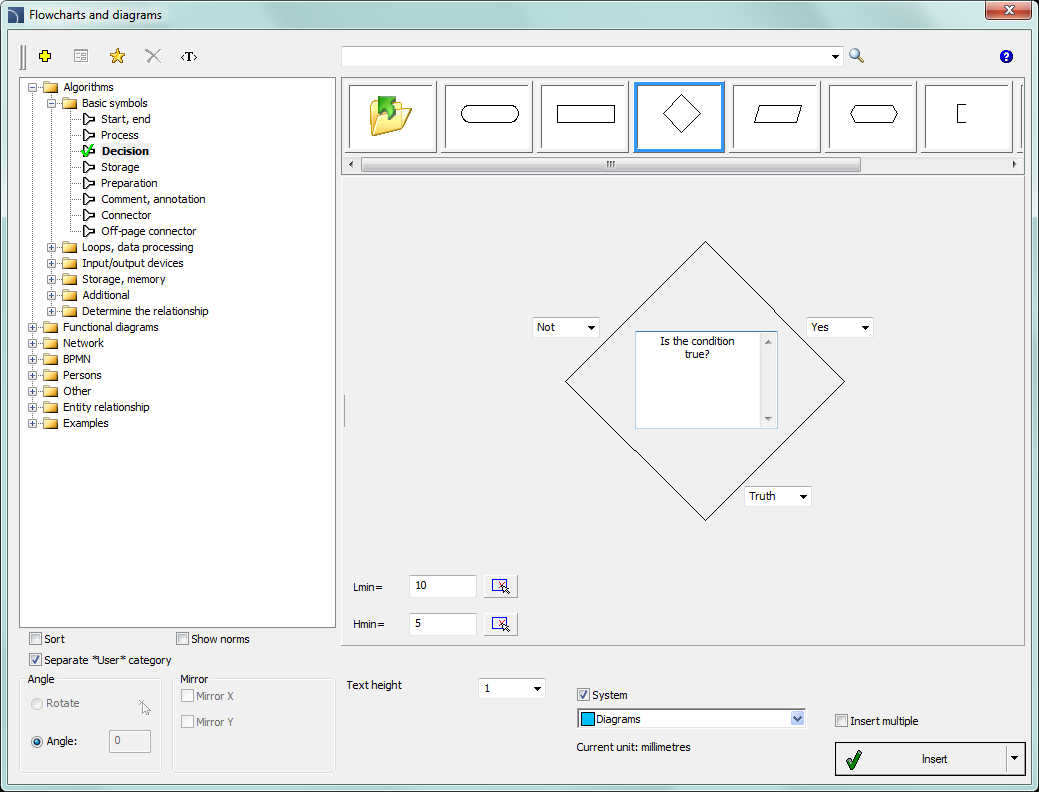Click the star favorites icon
Image resolution: width=1039 pixels, height=792 pixels.
tap(117, 56)
